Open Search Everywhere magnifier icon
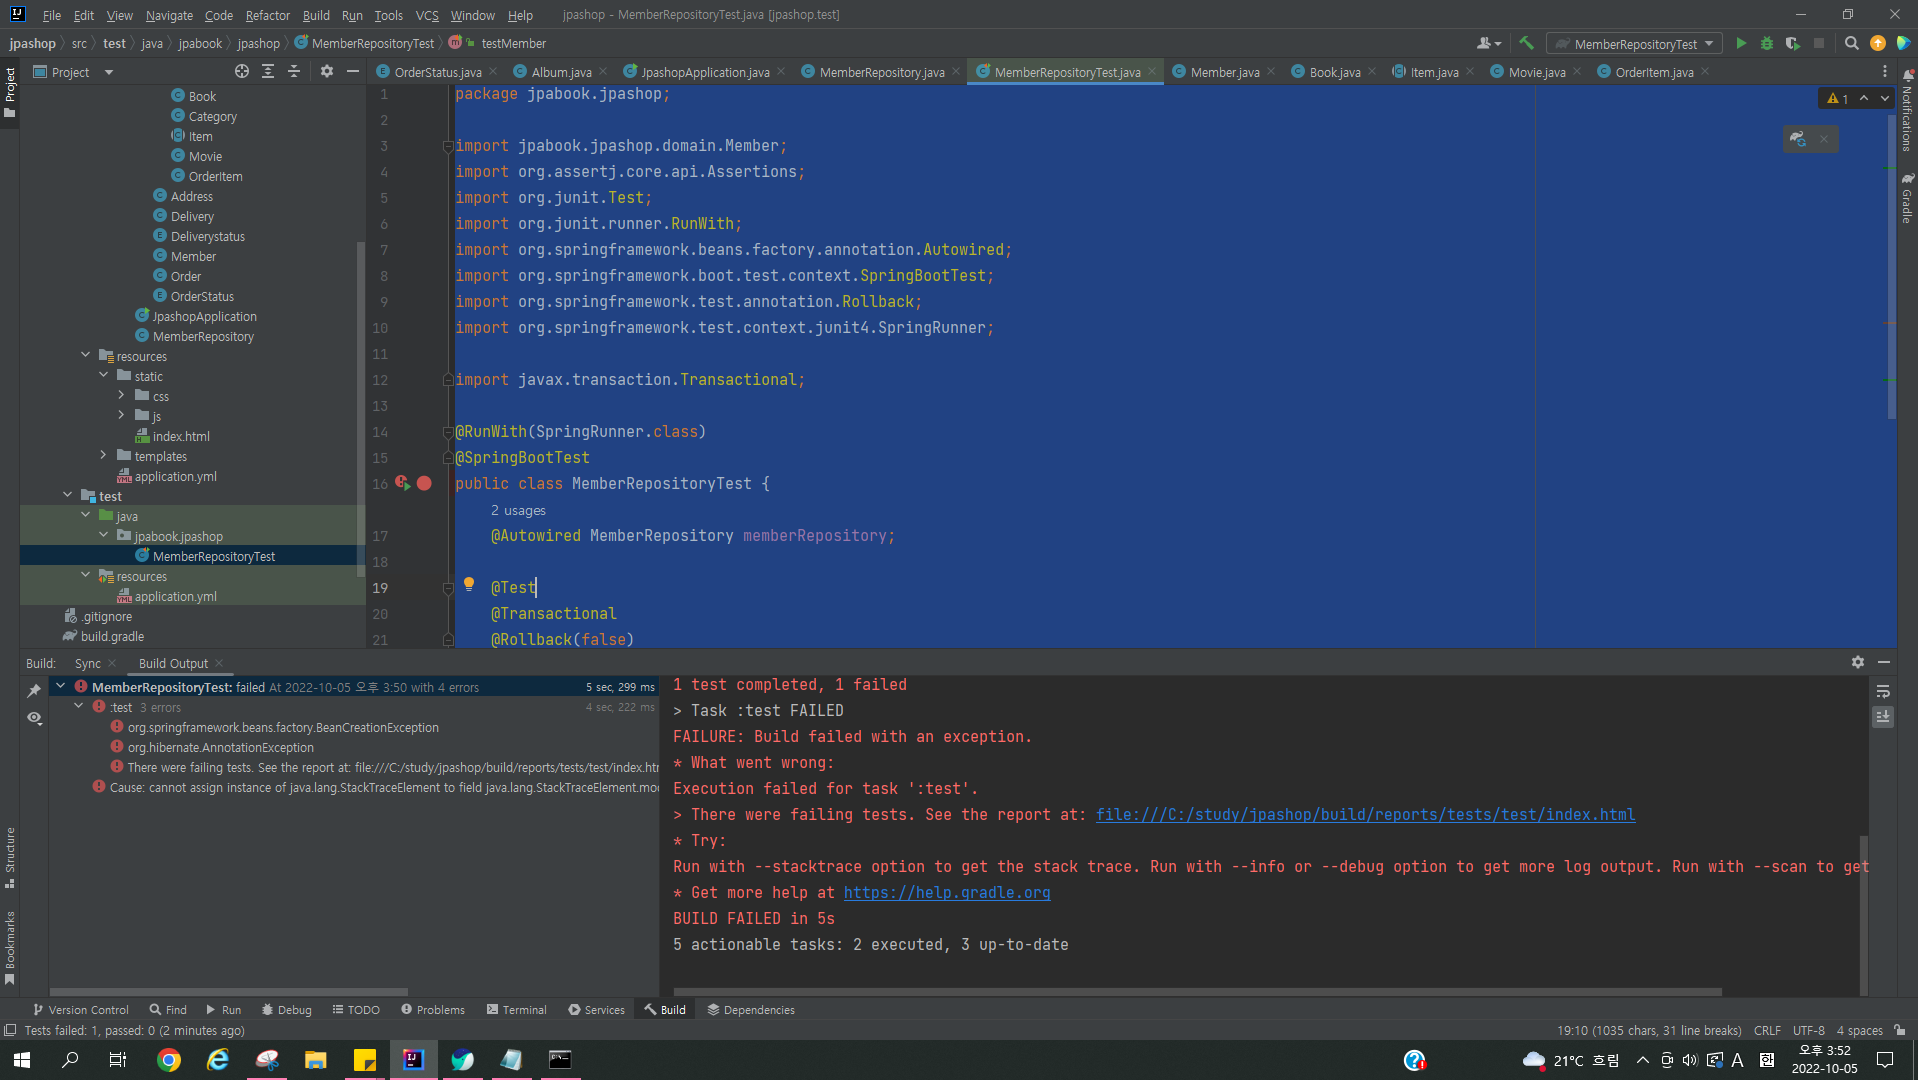 [x=1851, y=43]
